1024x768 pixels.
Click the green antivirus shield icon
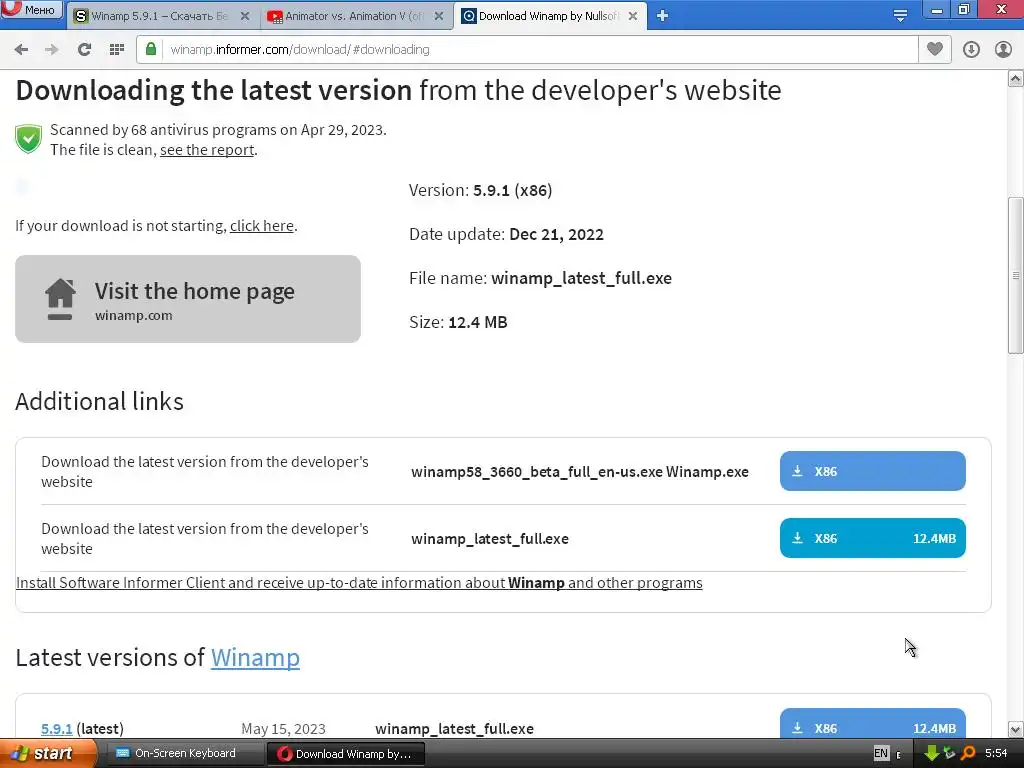click(29, 138)
